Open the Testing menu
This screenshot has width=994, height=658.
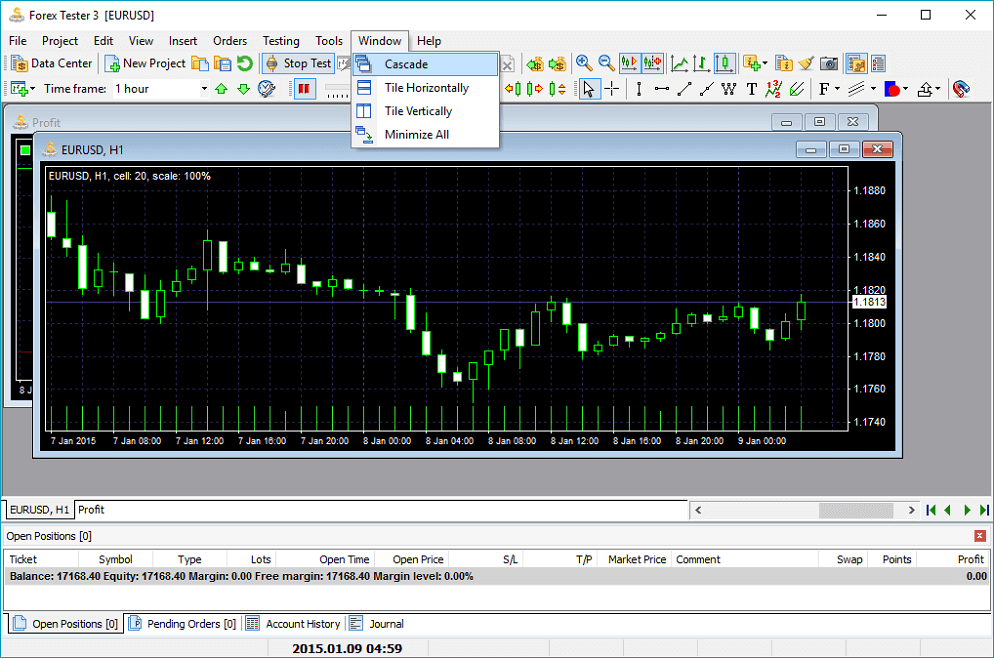tap(281, 41)
